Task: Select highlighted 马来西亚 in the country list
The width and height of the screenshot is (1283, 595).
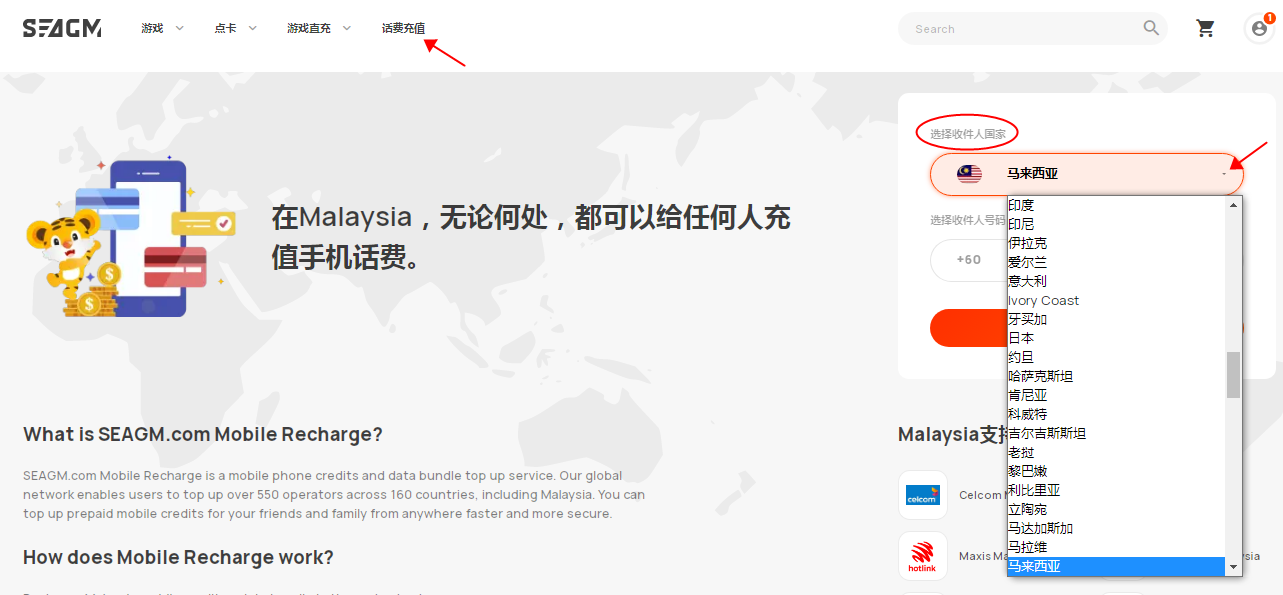Action: click(x=1116, y=566)
